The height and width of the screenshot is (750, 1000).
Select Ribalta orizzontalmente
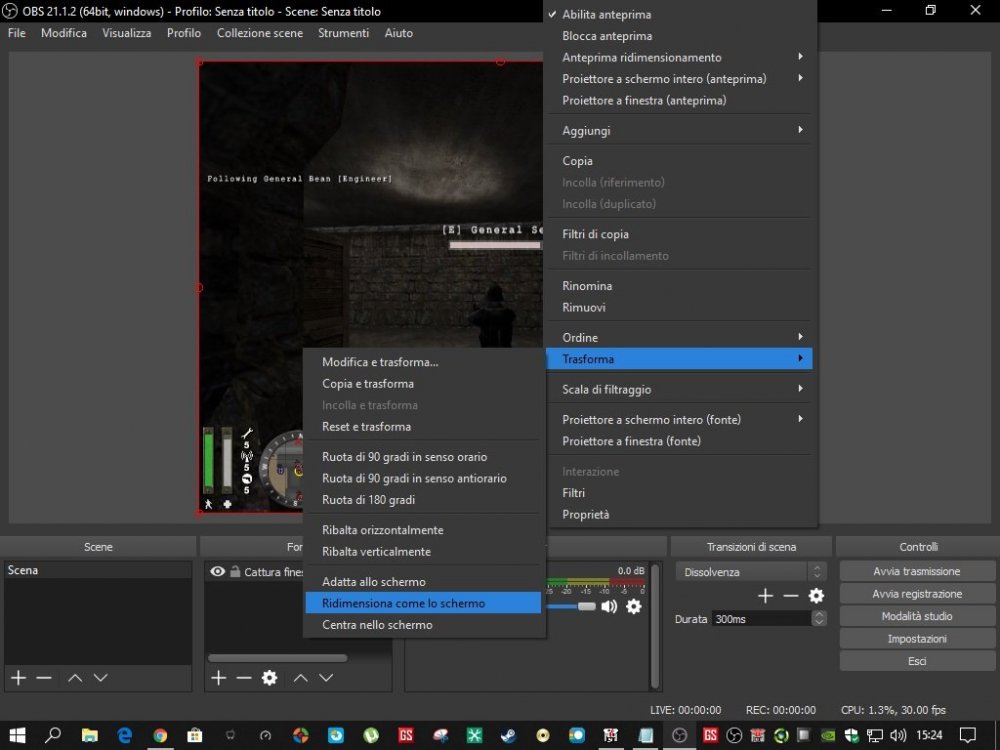pos(423,530)
